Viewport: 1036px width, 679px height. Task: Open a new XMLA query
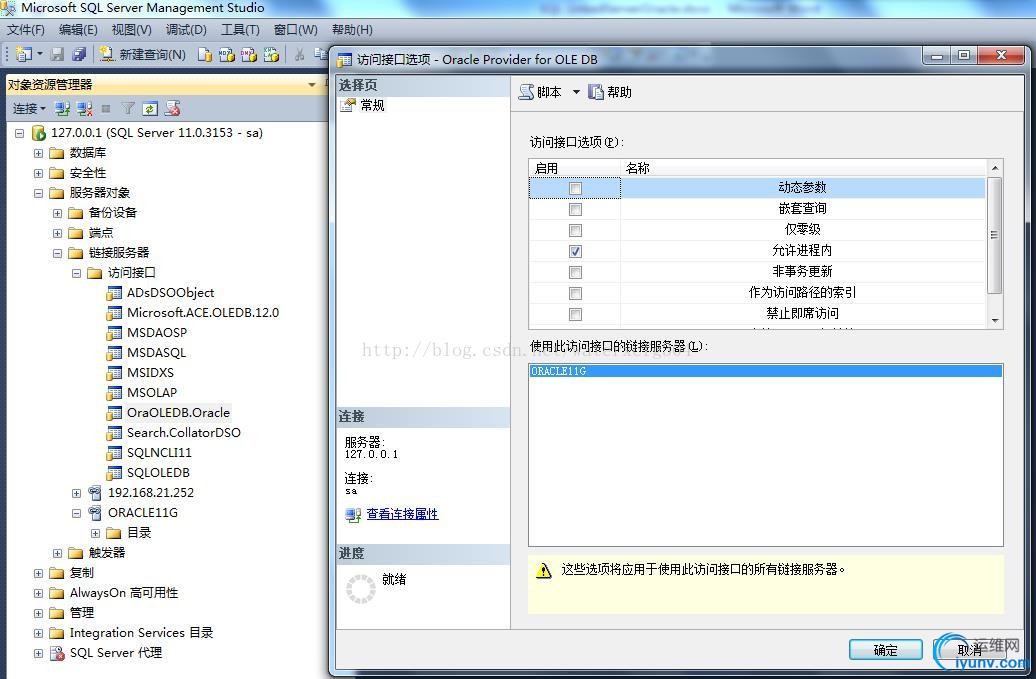click(x=271, y=55)
